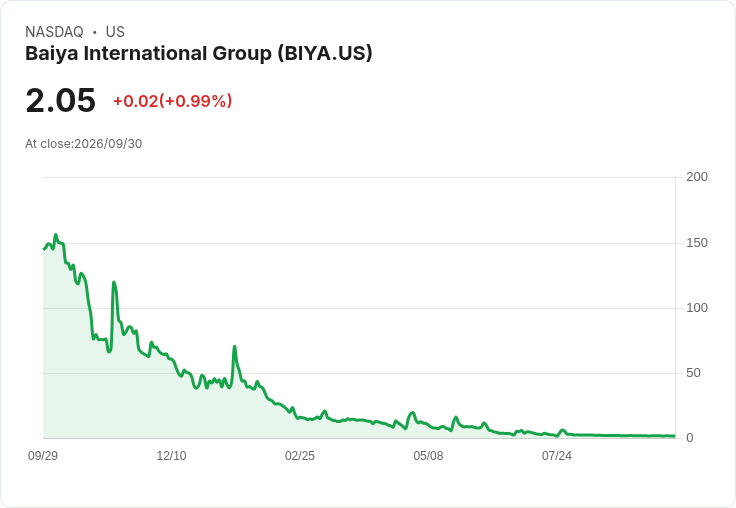Click the 100 y-axis value label
This screenshot has width=736, height=508.
(x=697, y=308)
